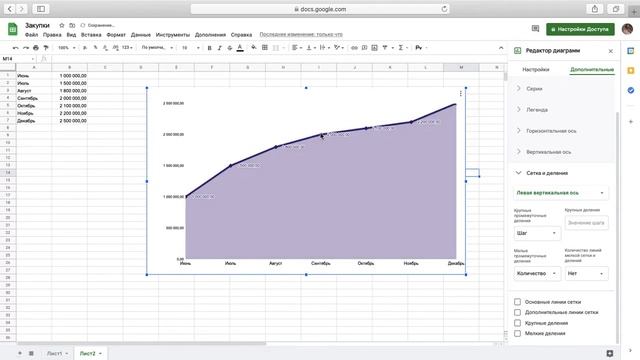
Task: Click the redo arrow in the toolbar
Action: pos(26,48)
